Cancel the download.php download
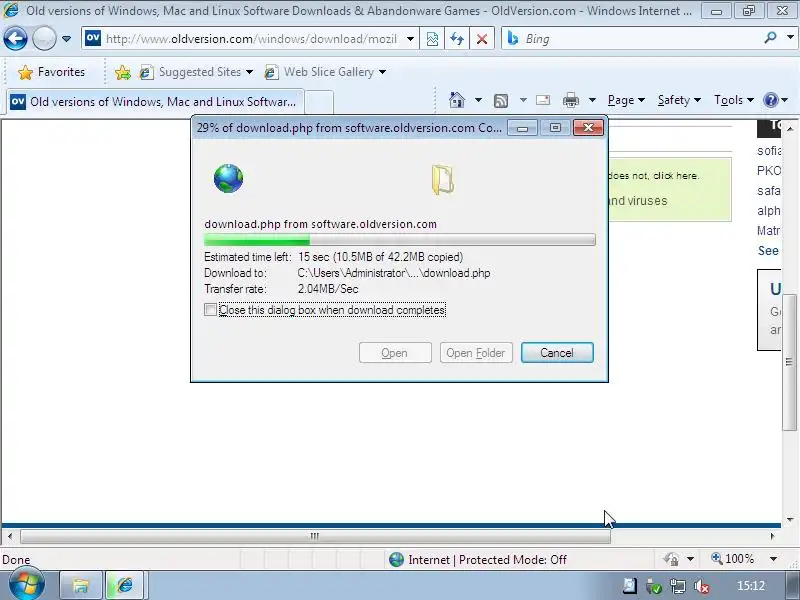This screenshot has width=800, height=600. pyautogui.click(x=557, y=353)
